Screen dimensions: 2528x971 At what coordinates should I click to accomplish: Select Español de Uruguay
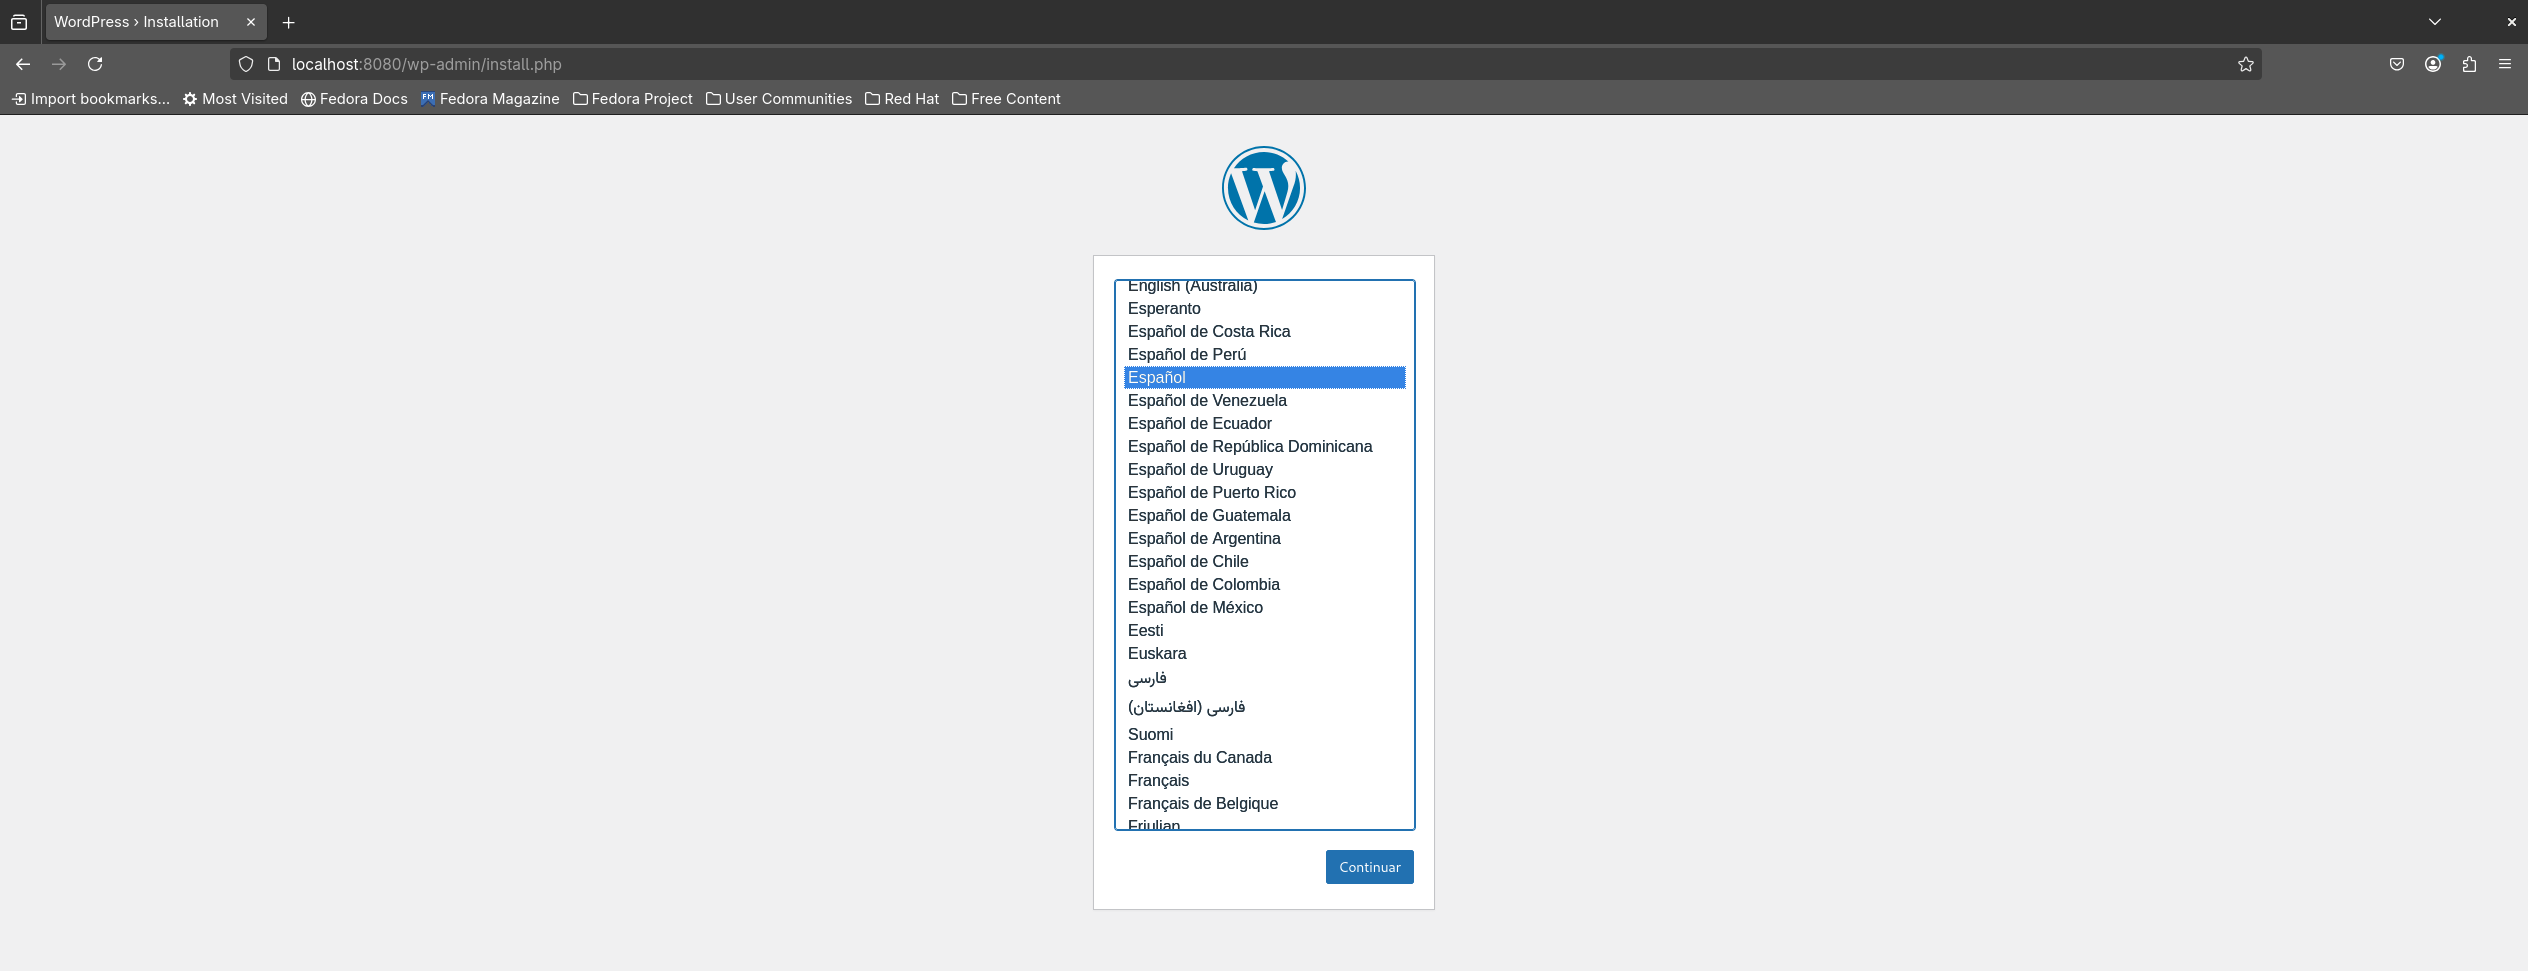pos(1264,470)
